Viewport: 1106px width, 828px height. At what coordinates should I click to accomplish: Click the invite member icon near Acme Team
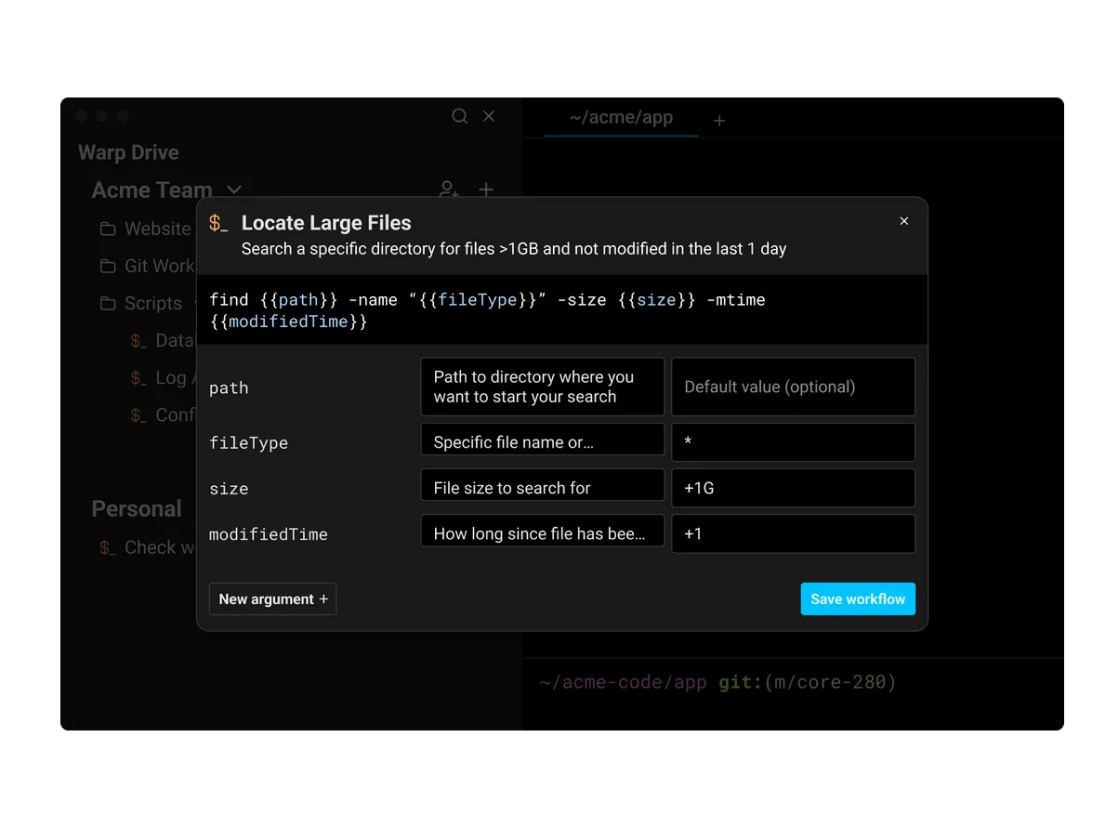pyautogui.click(x=448, y=189)
